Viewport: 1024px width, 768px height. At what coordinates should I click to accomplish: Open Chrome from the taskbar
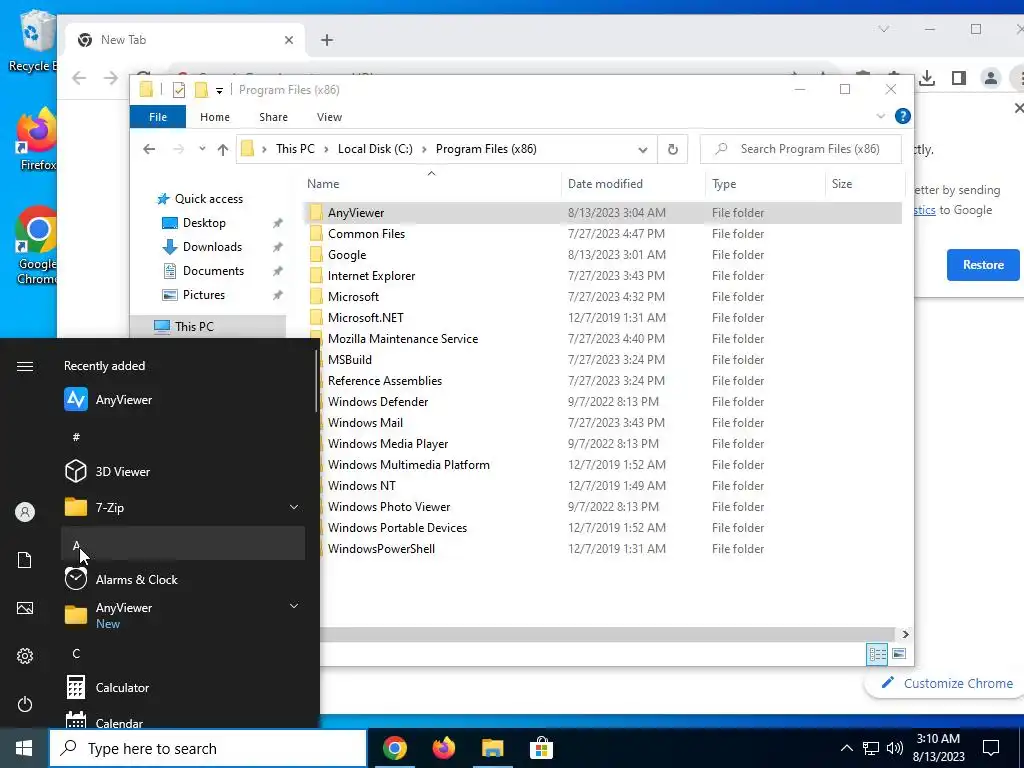point(395,748)
